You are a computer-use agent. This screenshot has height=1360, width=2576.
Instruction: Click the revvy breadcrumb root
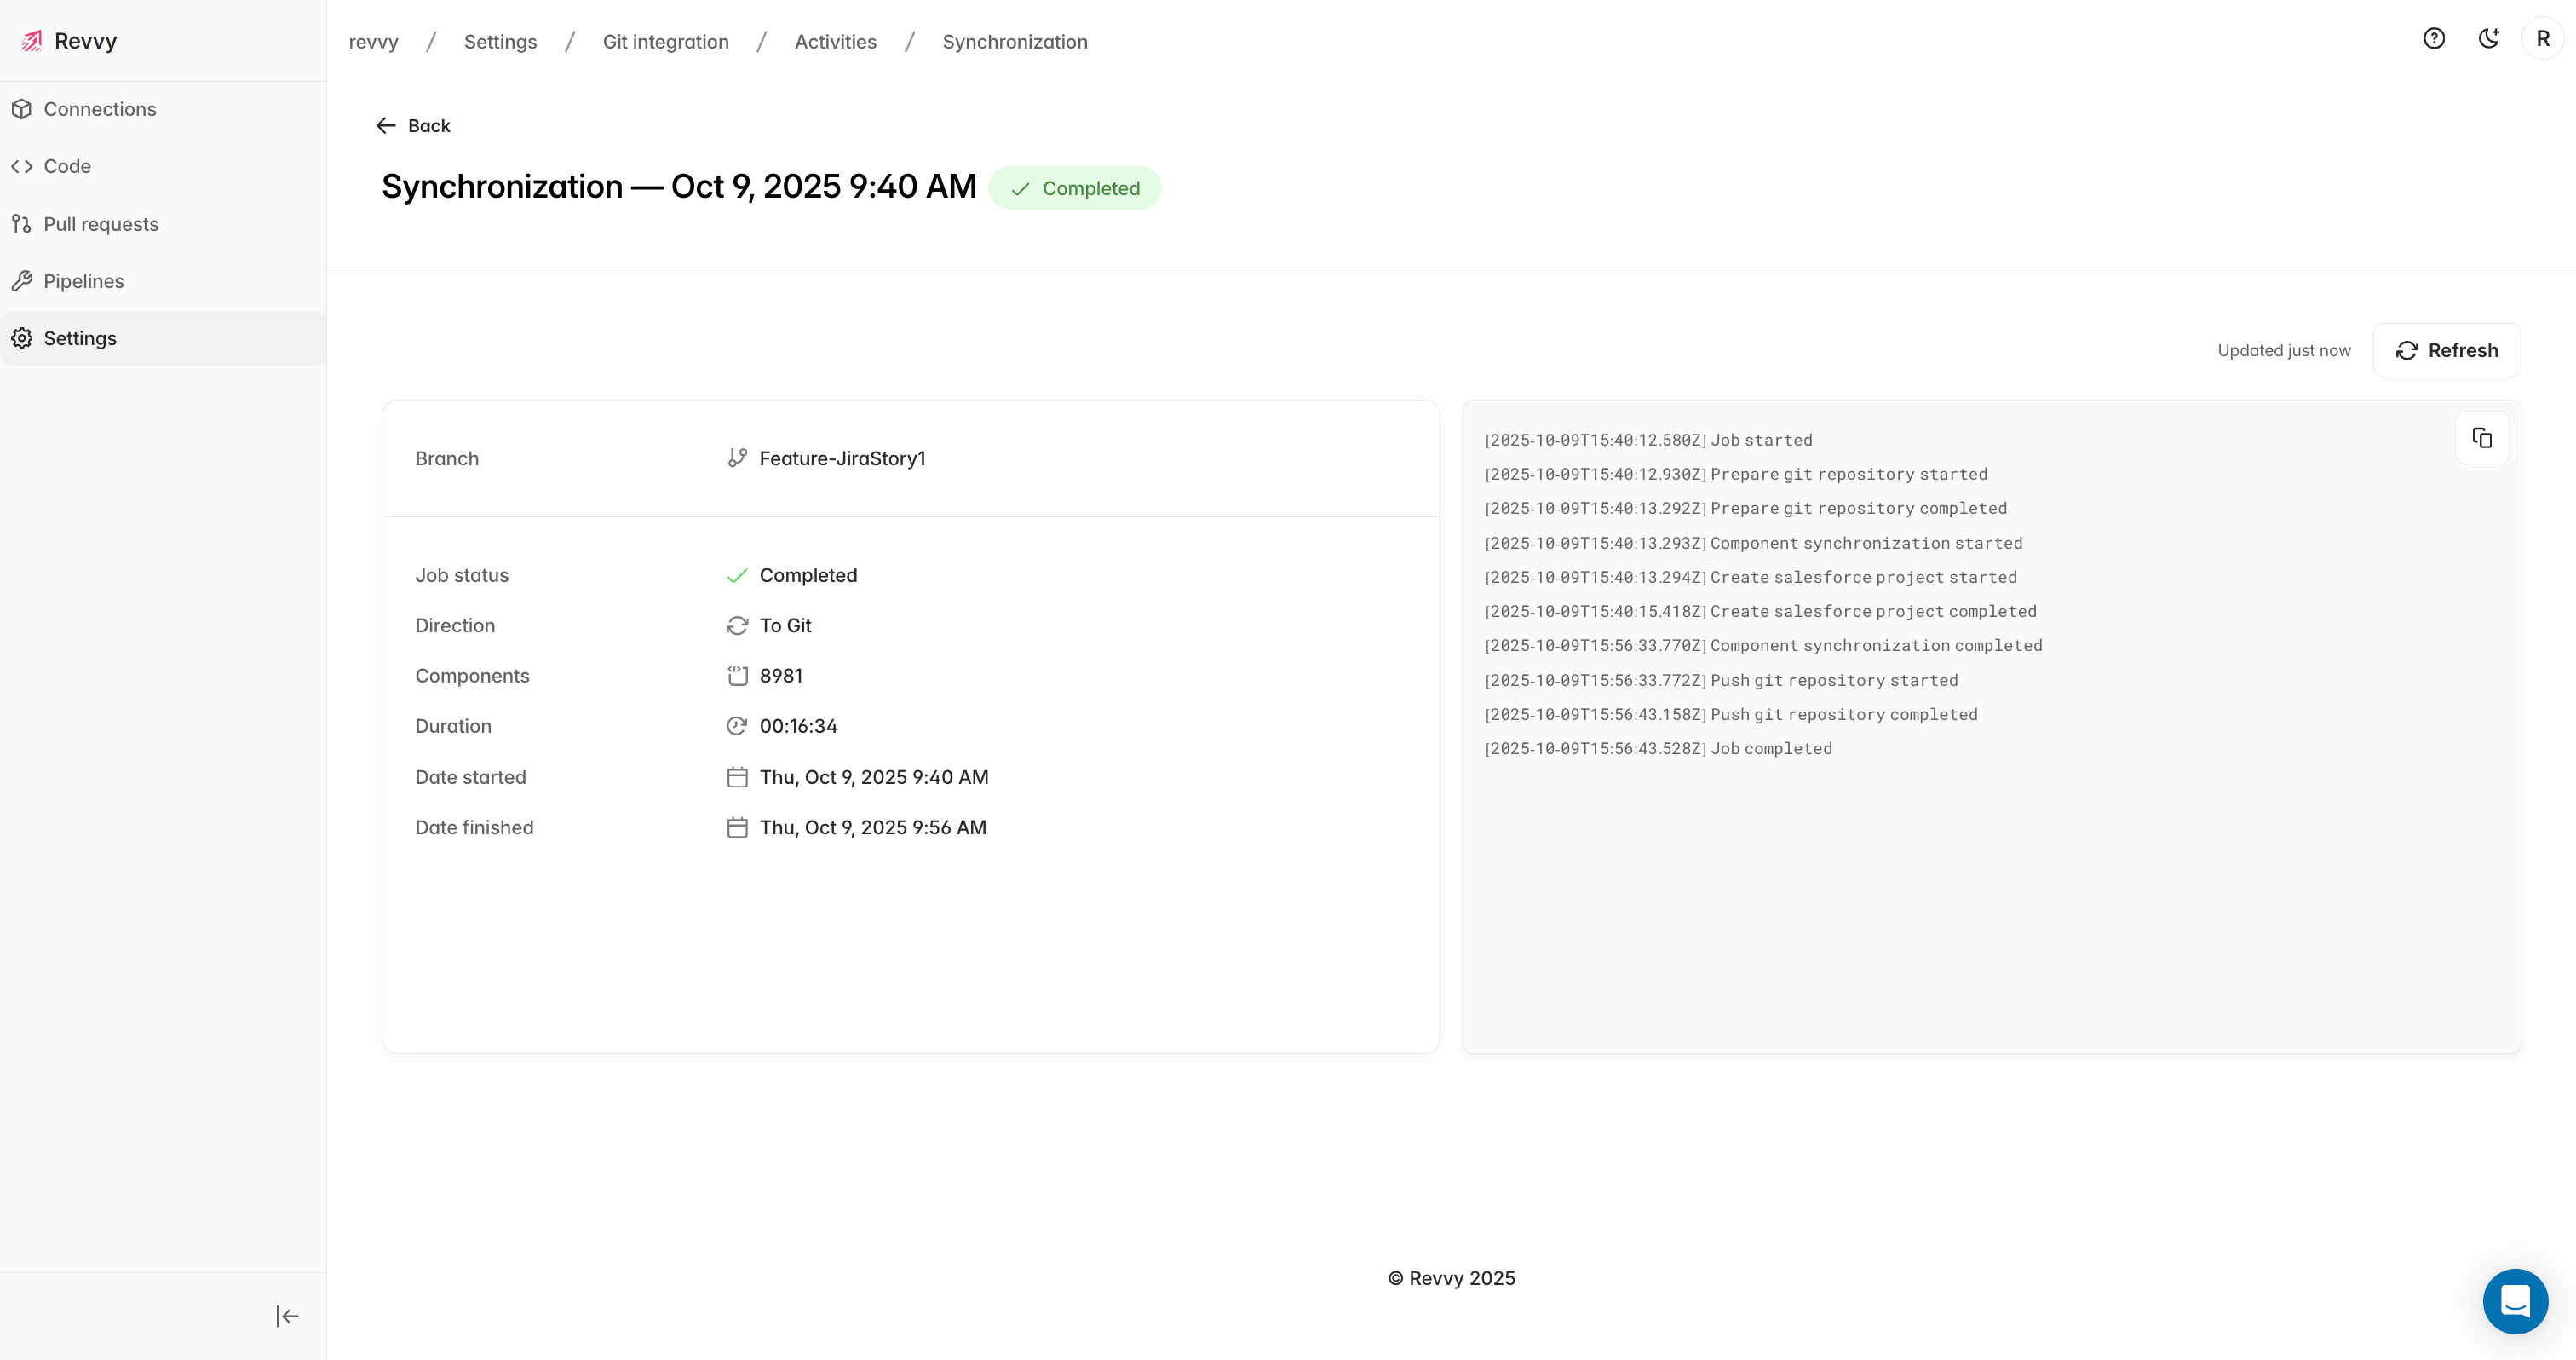pyautogui.click(x=373, y=42)
